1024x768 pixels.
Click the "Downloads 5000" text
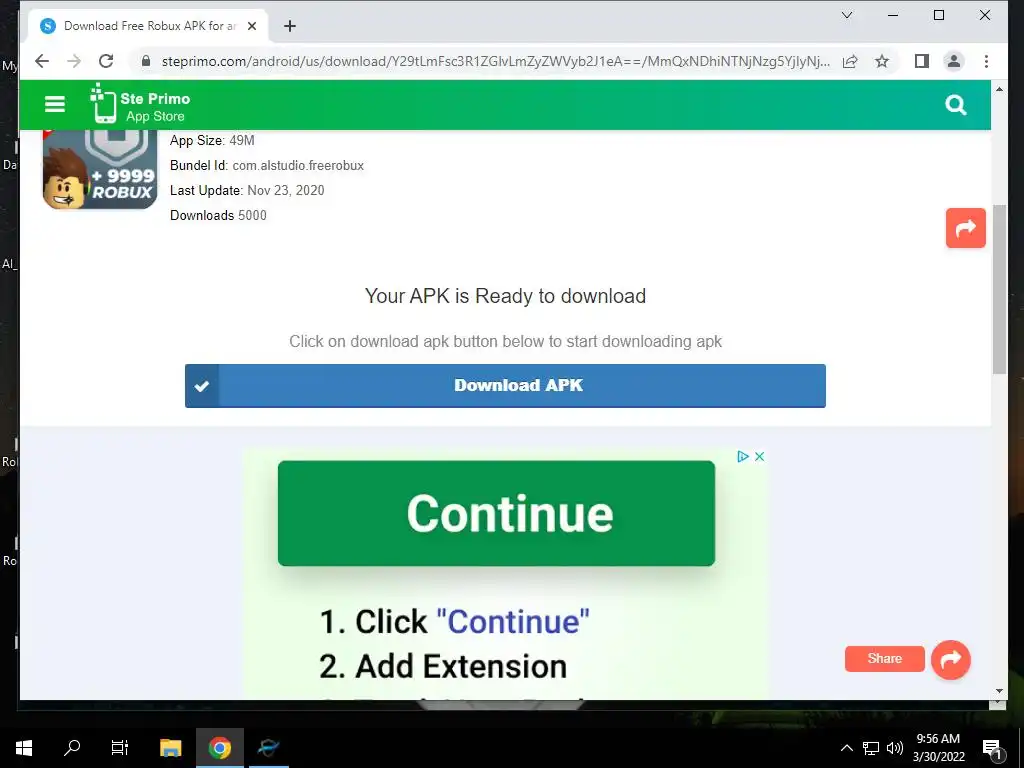(x=218, y=215)
